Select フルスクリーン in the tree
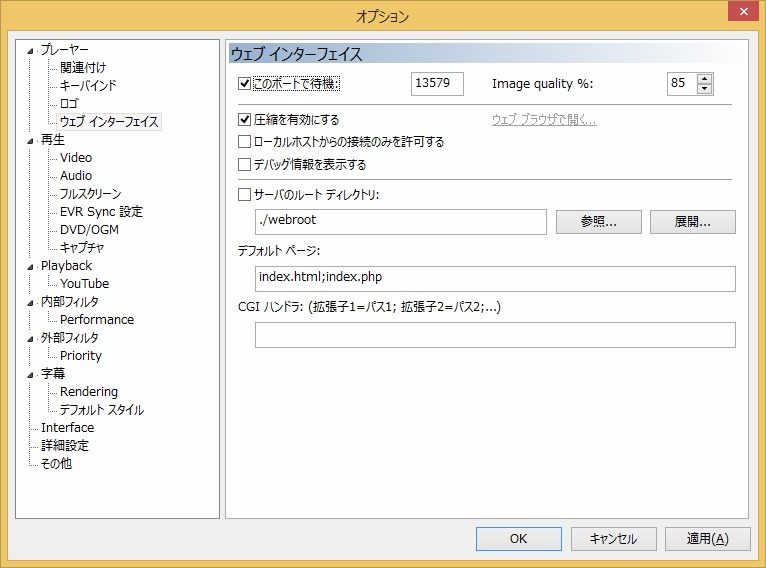 (90, 194)
